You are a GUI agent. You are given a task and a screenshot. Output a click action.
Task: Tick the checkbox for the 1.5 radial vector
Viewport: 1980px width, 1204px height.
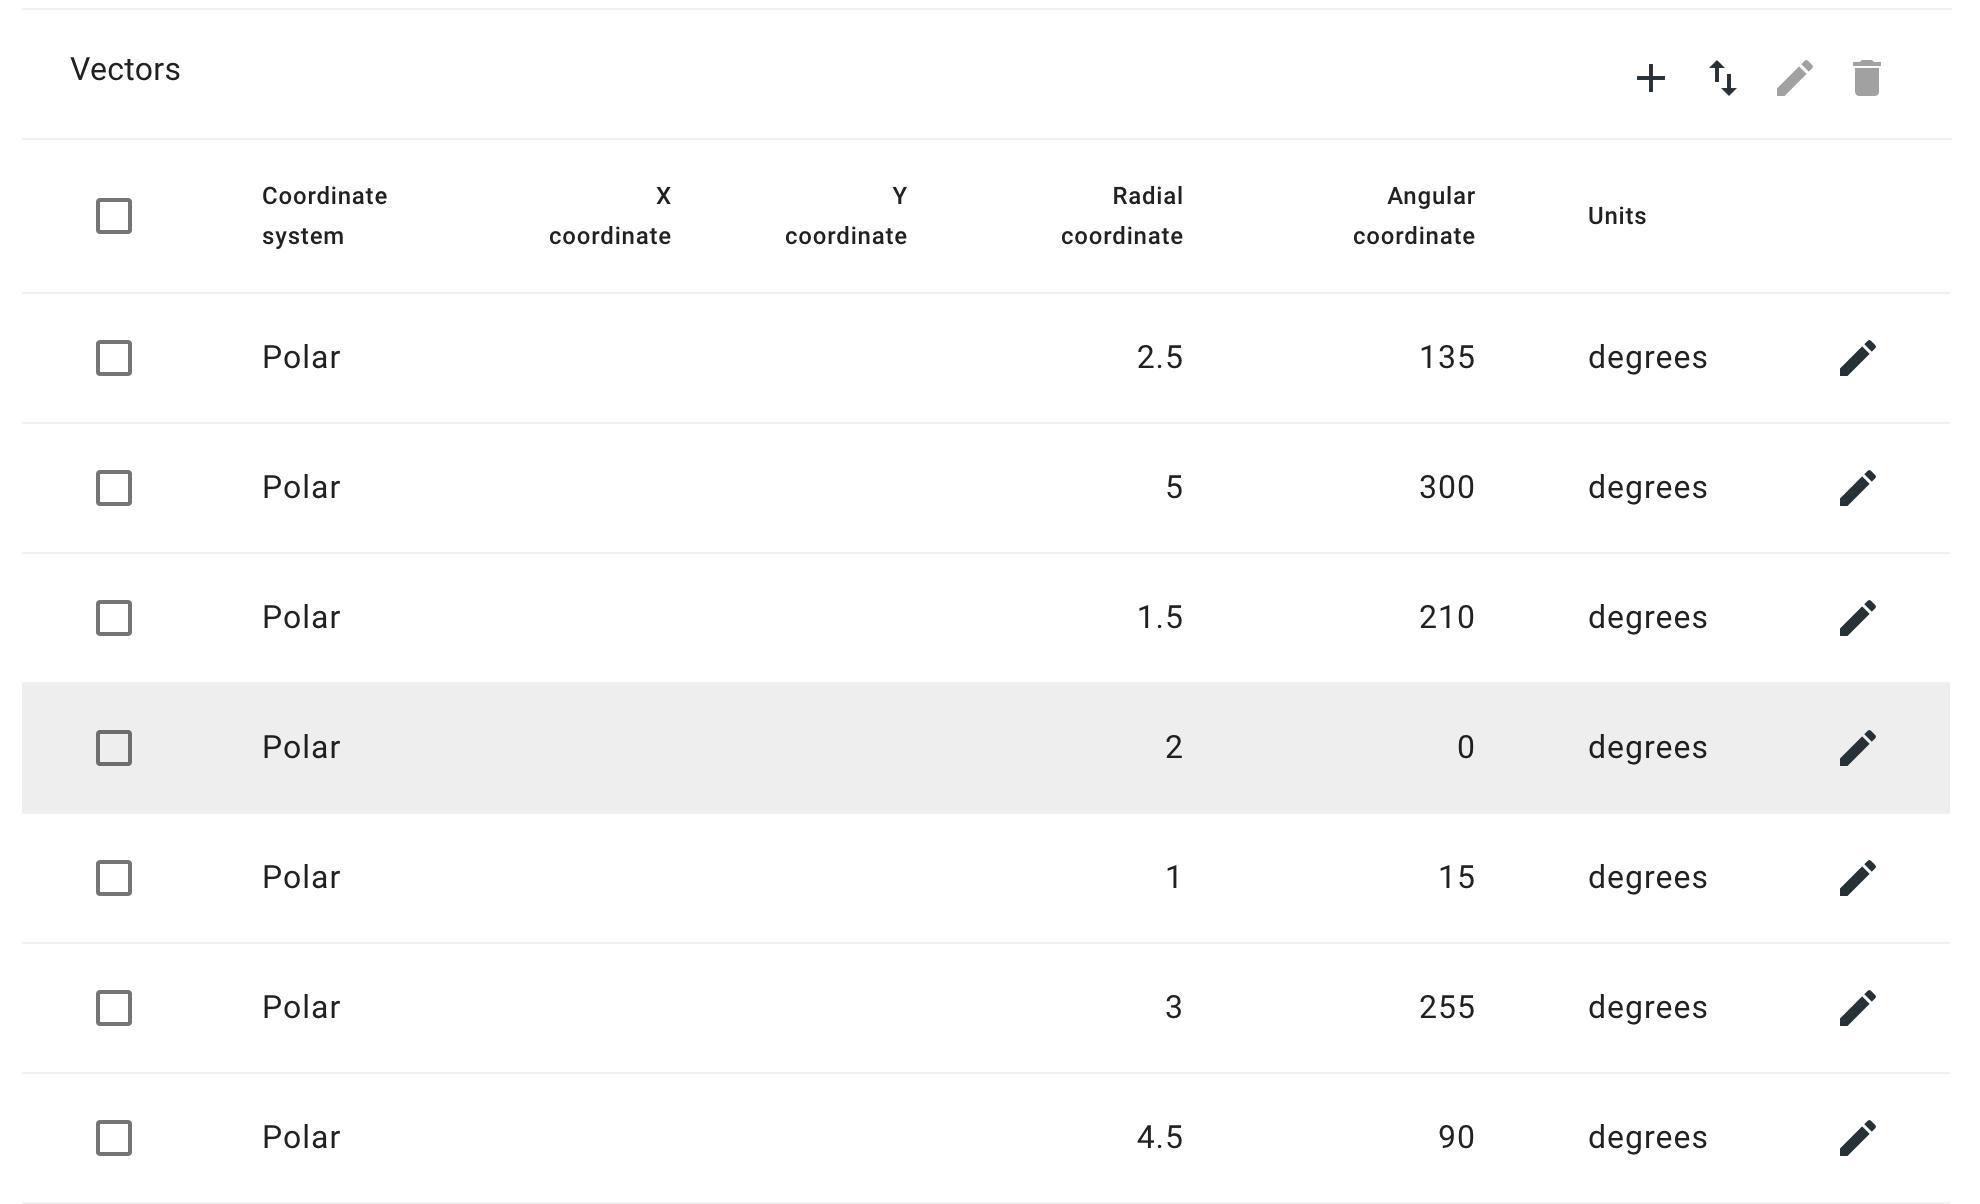[x=114, y=618]
